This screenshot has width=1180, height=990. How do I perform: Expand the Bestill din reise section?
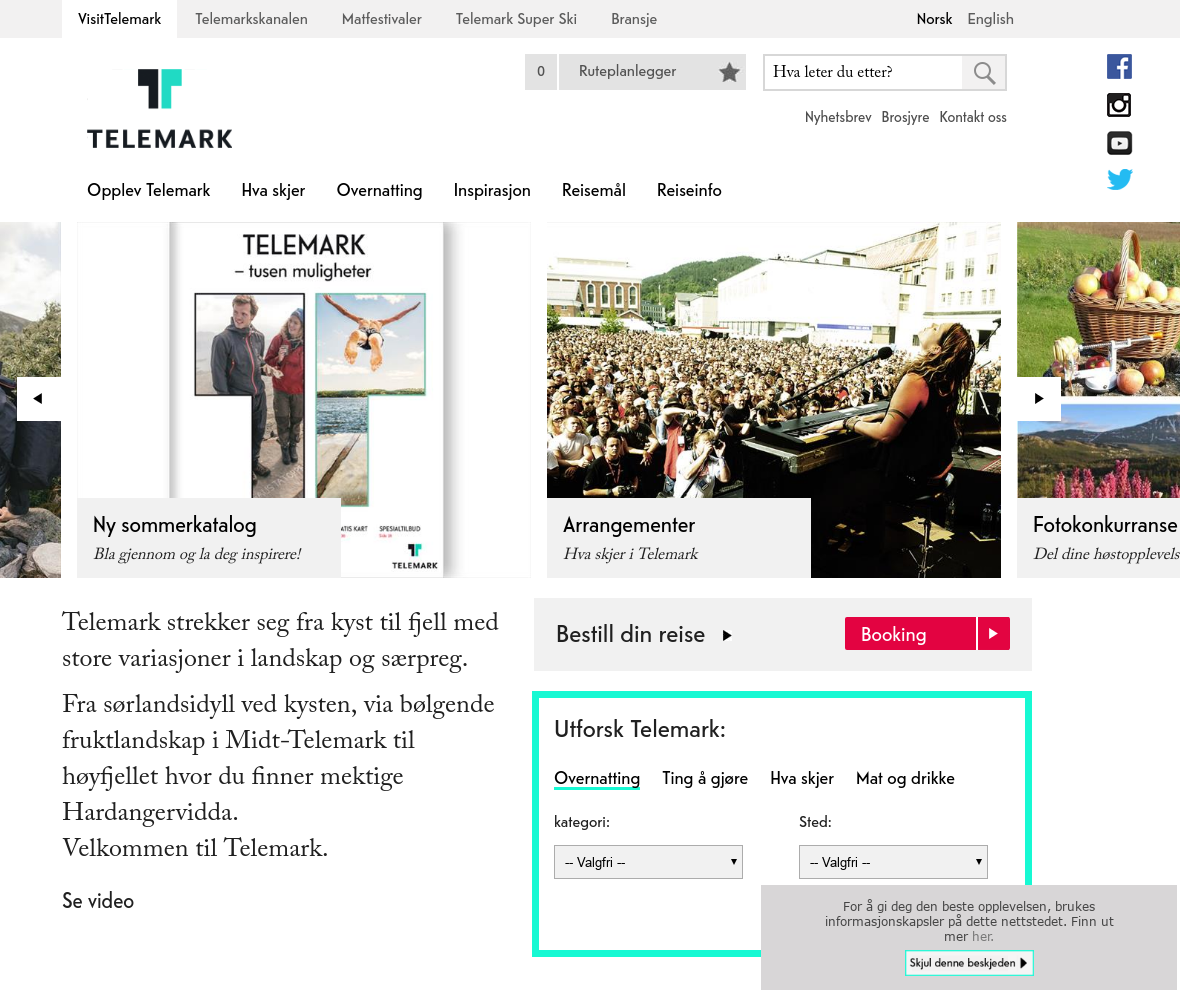[727, 634]
